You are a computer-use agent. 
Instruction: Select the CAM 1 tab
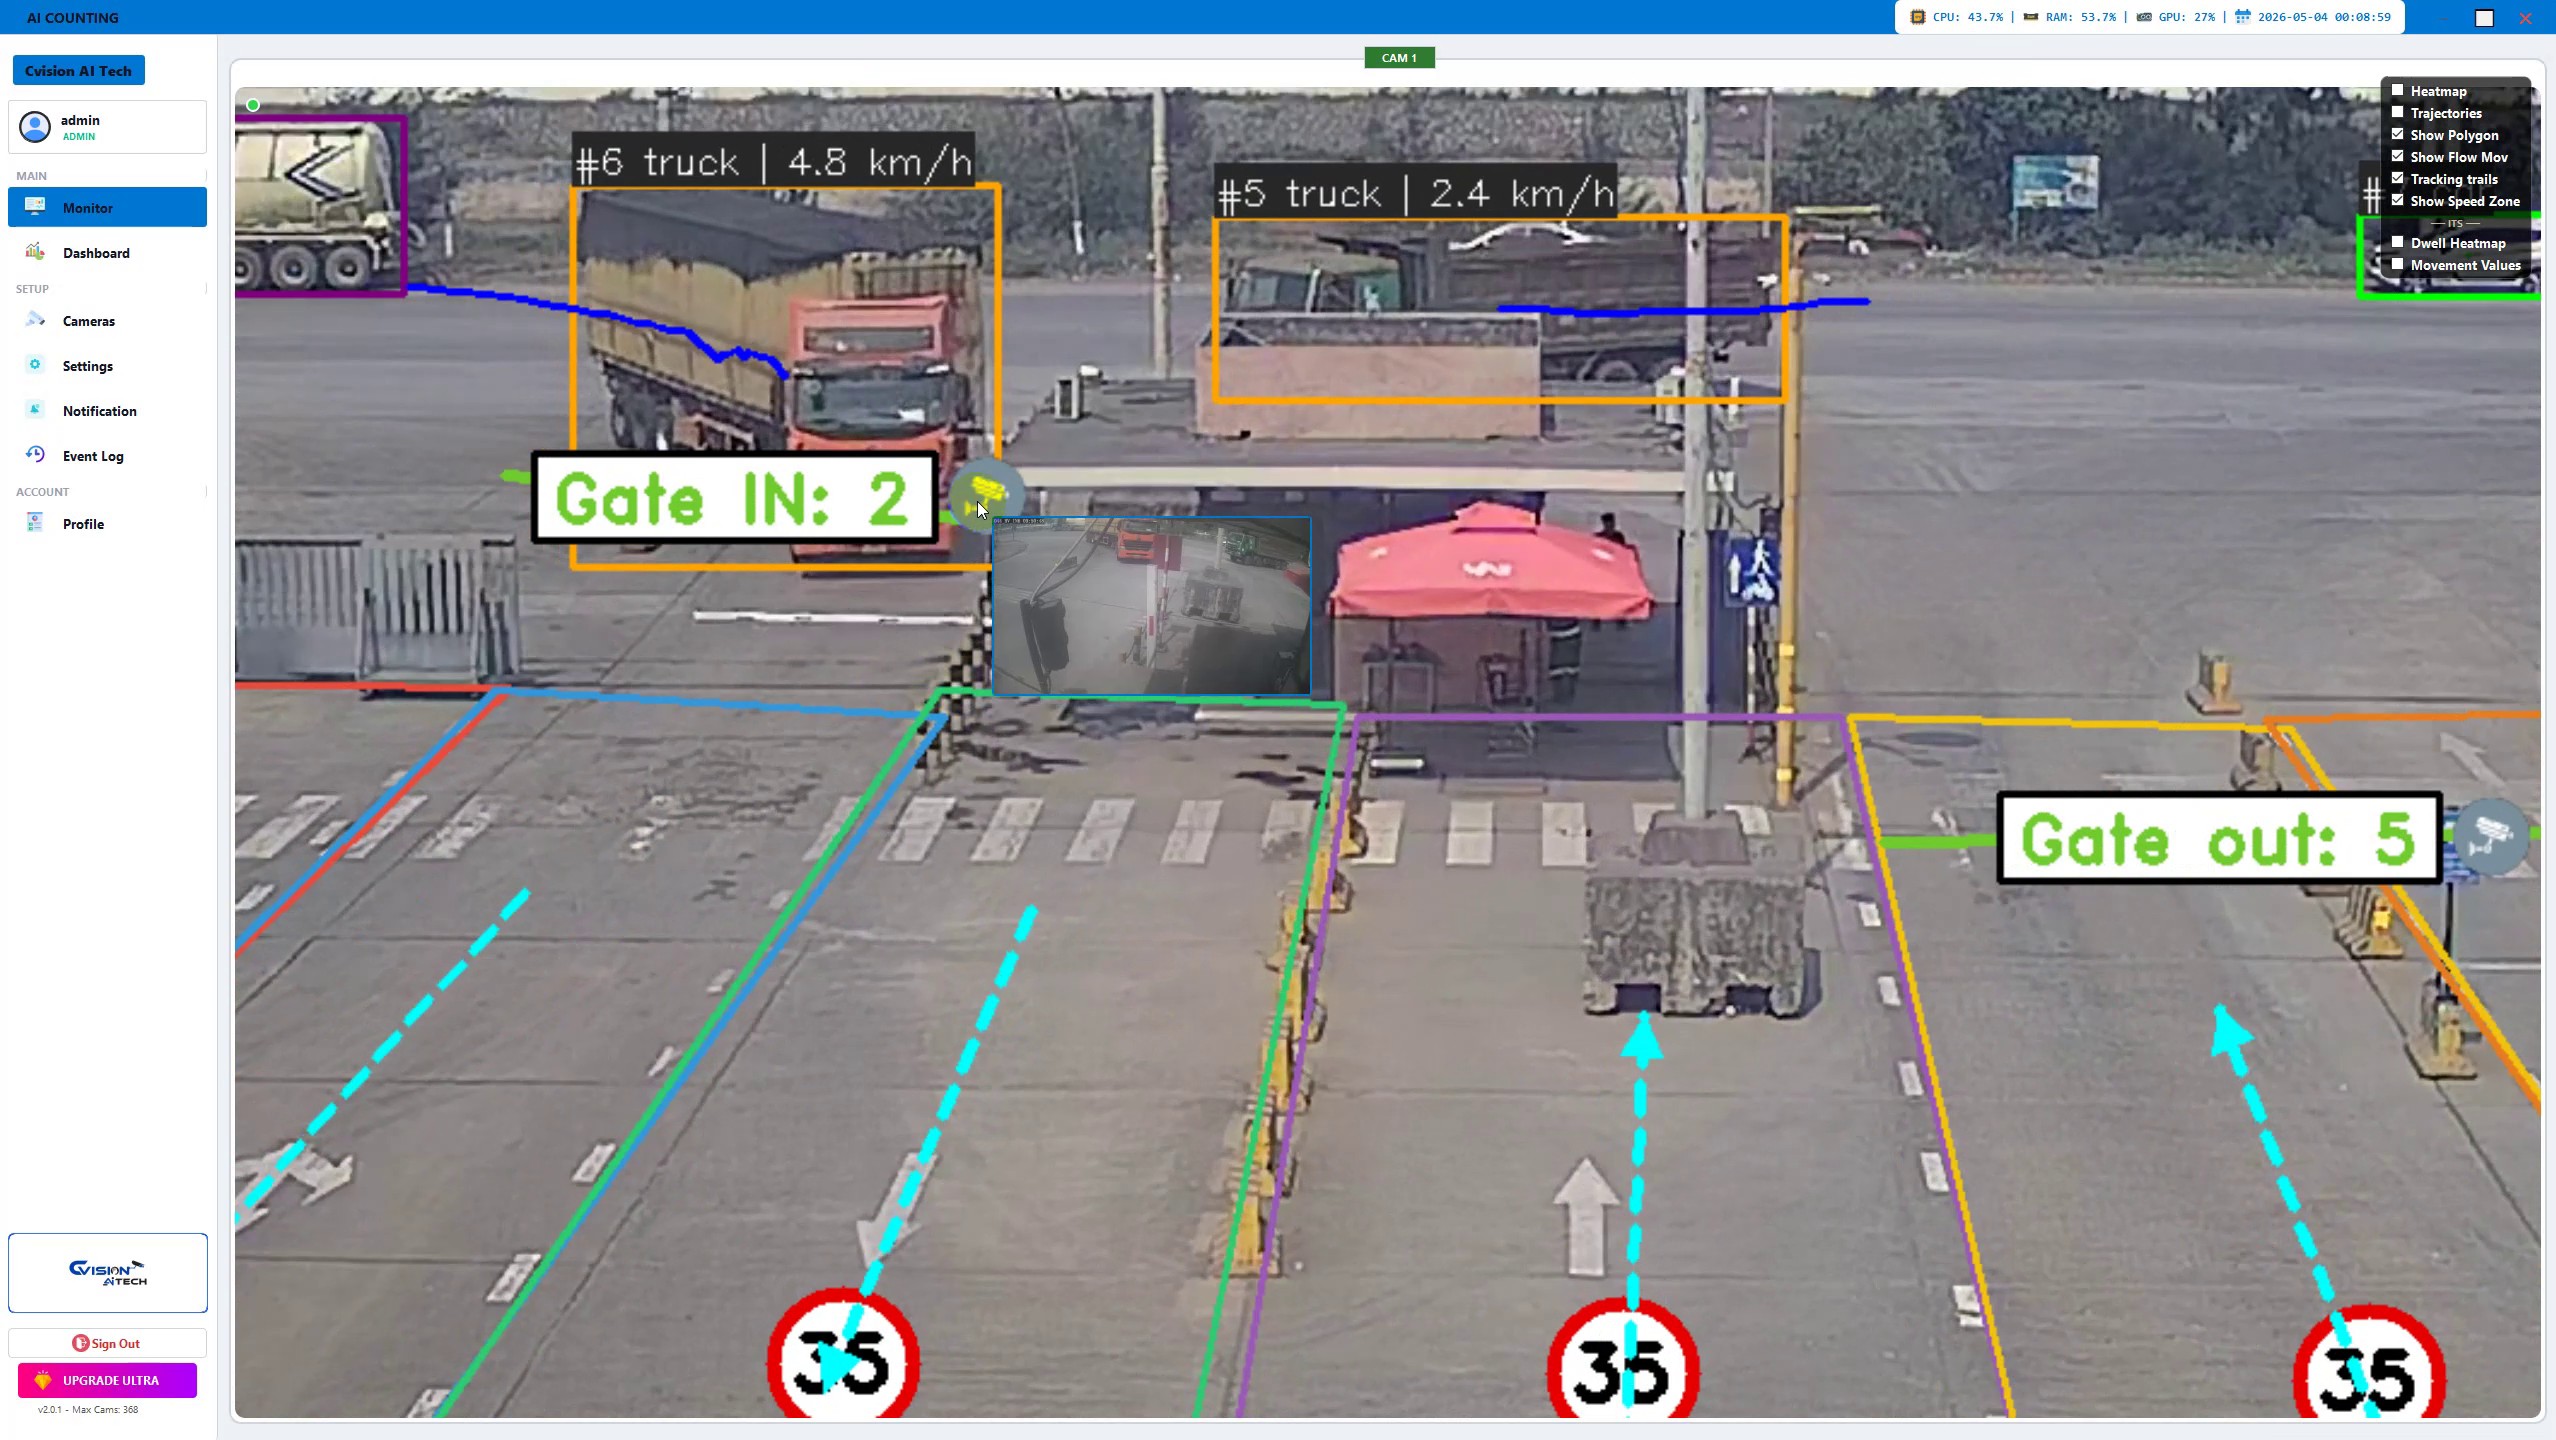click(x=1399, y=58)
